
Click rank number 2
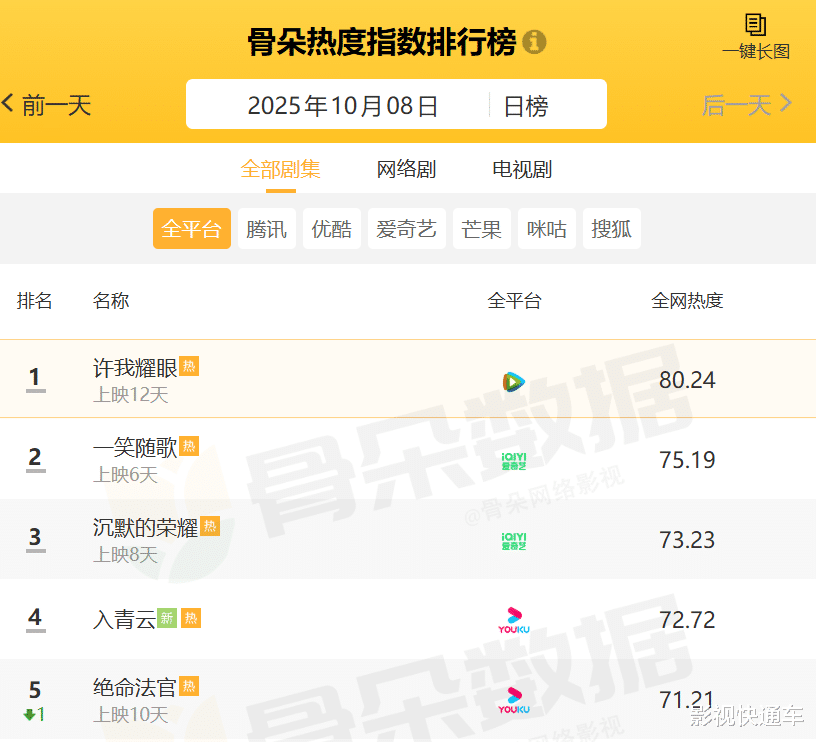(35, 458)
